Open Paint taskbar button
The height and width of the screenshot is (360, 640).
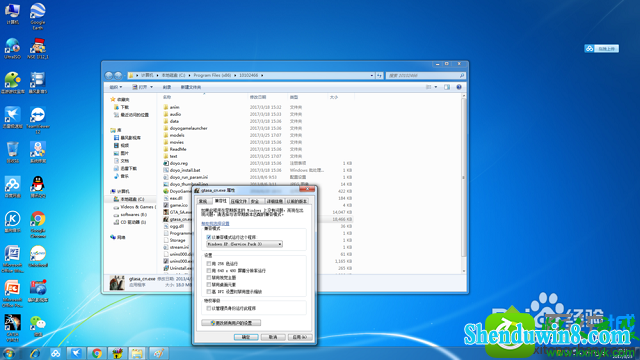tap(158, 353)
